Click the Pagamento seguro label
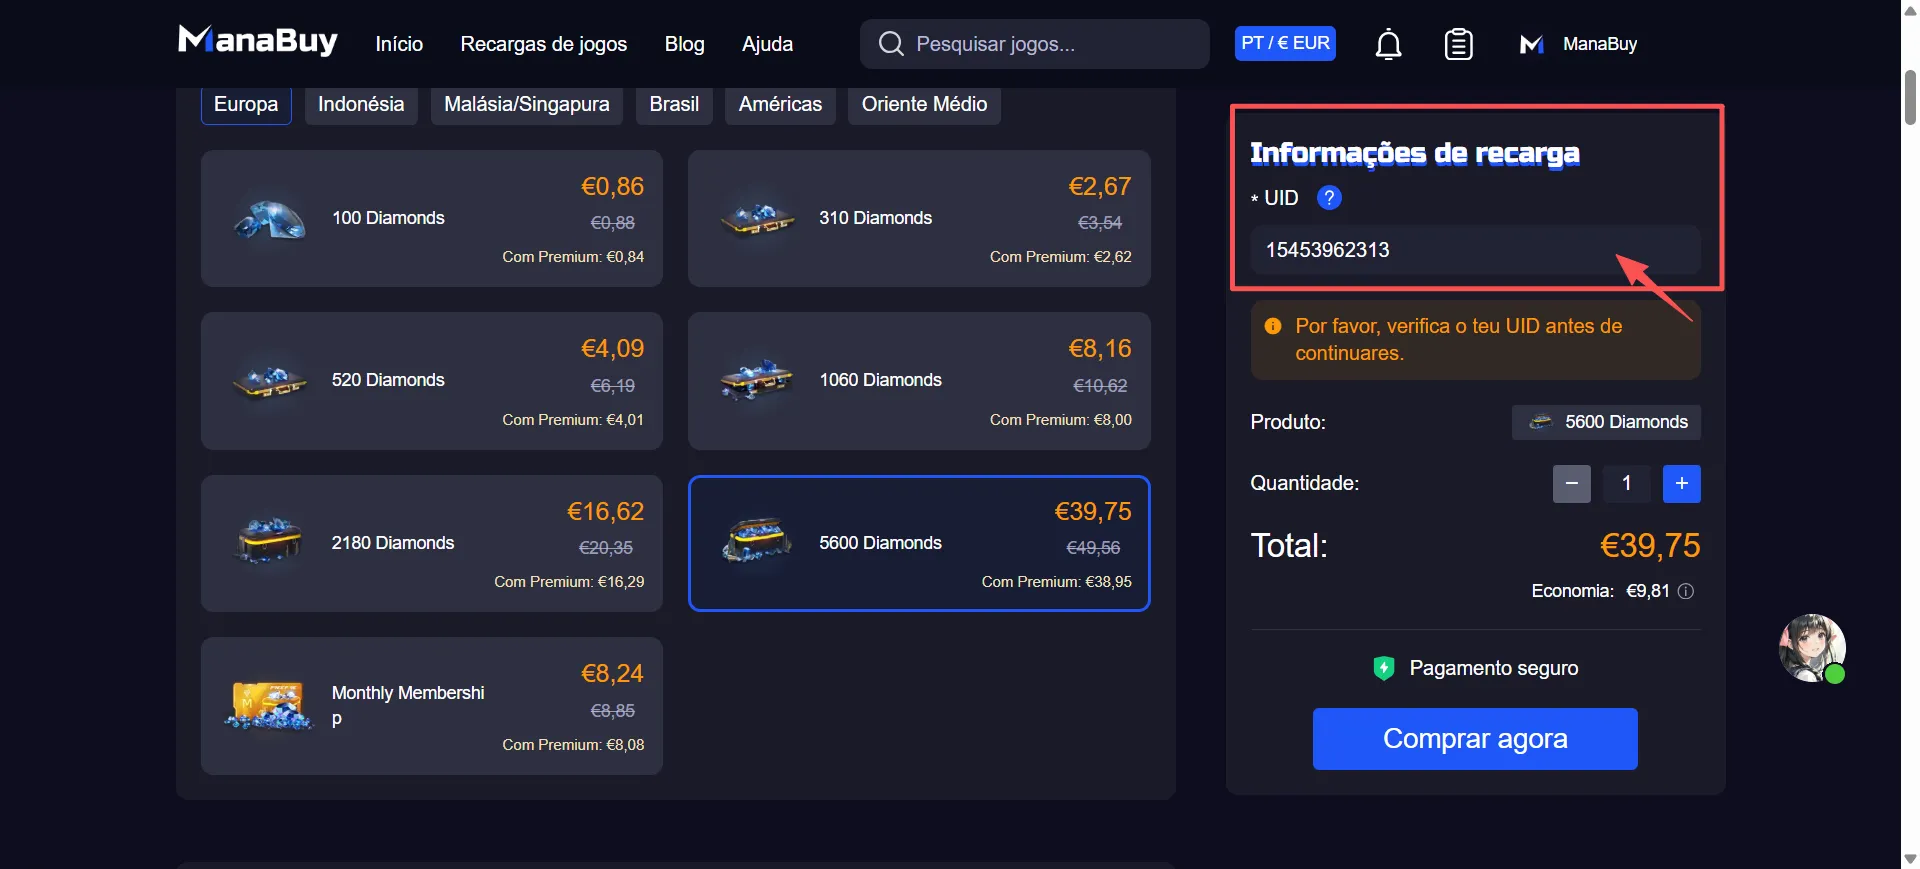The width and height of the screenshot is (1920, 869). pos(1494,668)
